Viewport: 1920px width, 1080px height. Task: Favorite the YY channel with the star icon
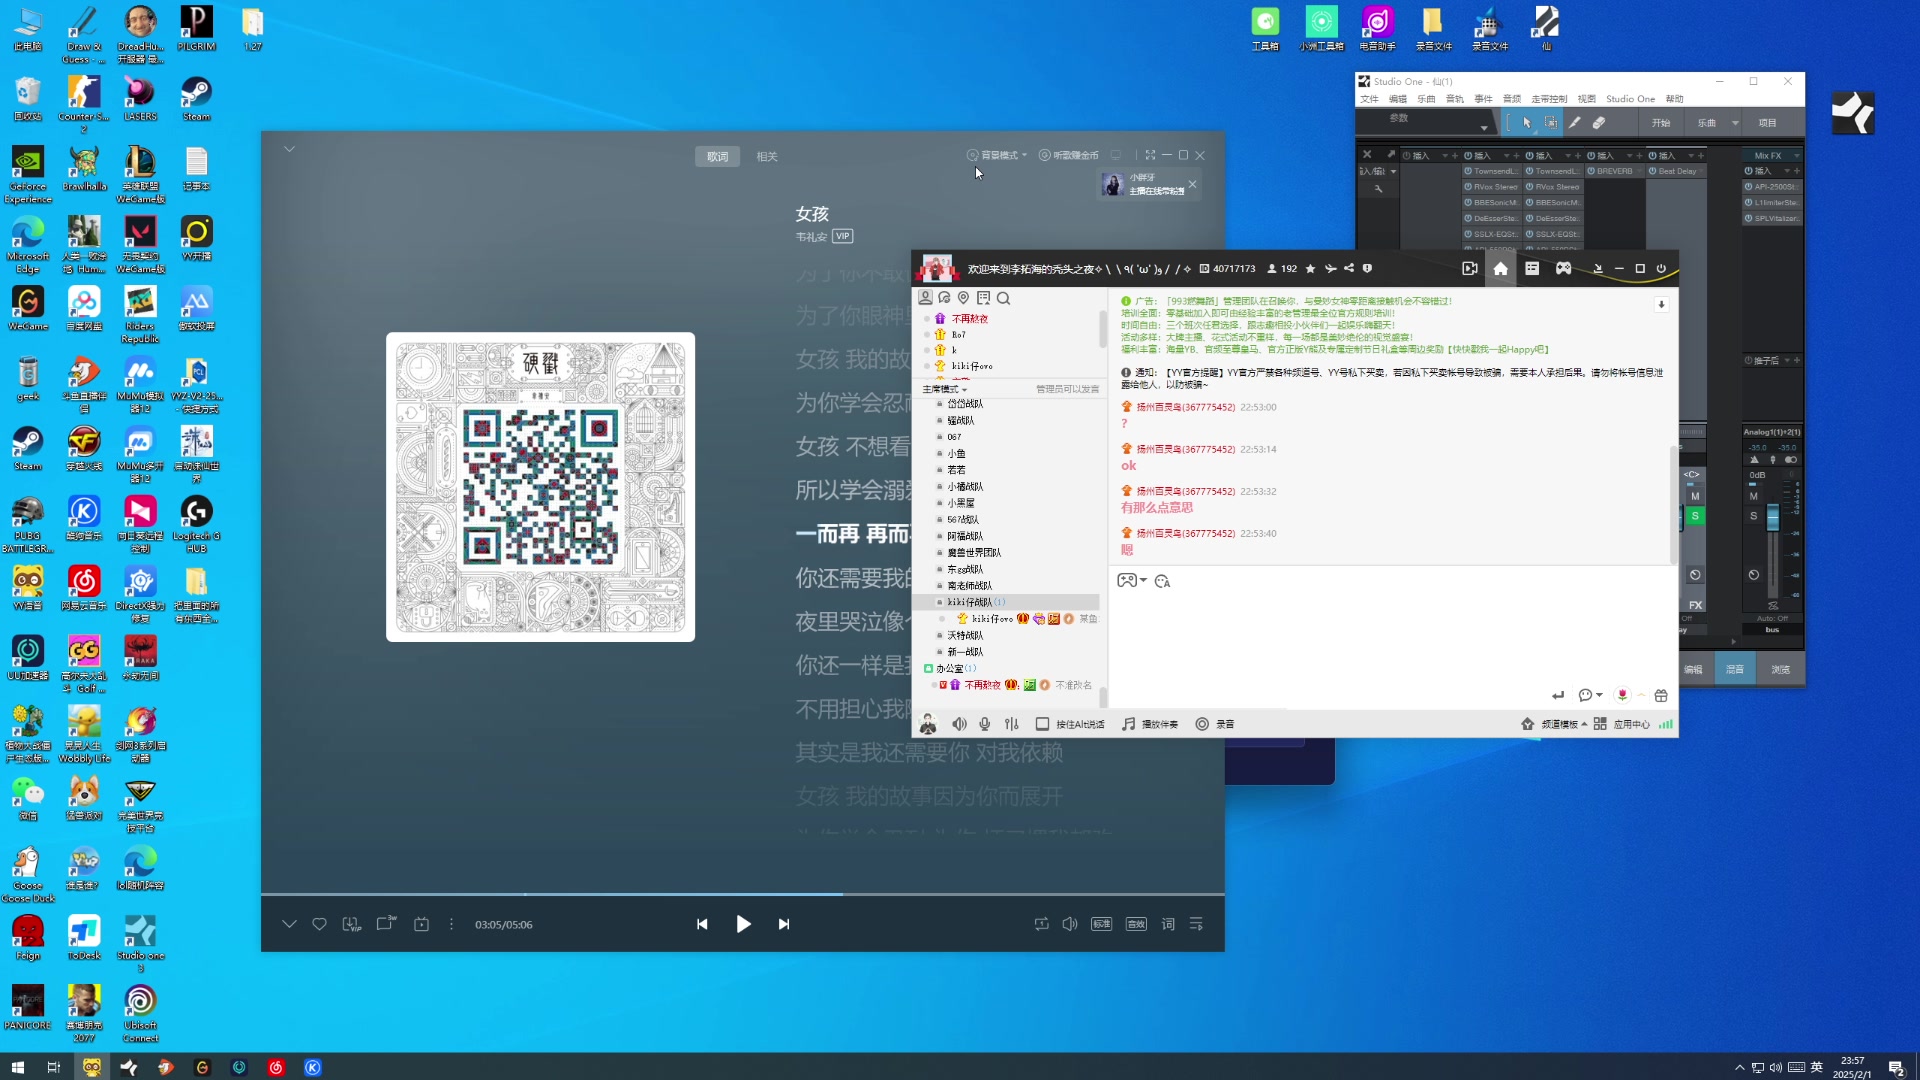[1310, 268]
